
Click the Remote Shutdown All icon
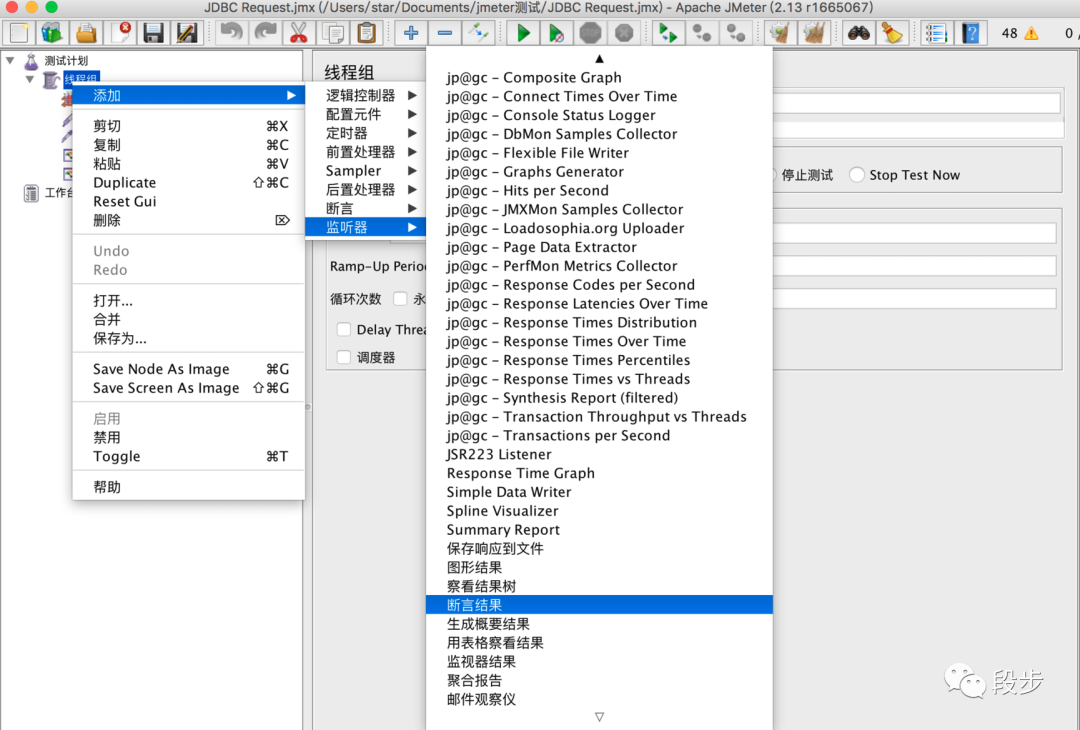[x=736, y=32]
